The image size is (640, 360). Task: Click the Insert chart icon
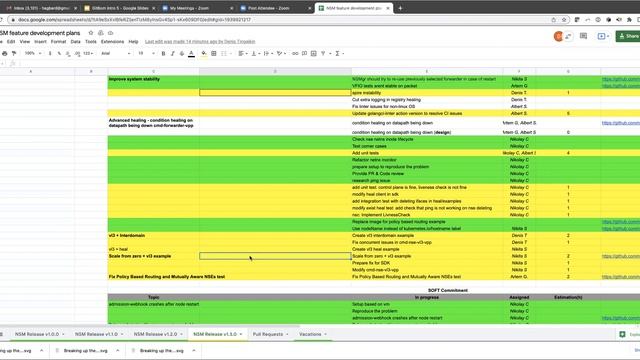coord(313,53)
